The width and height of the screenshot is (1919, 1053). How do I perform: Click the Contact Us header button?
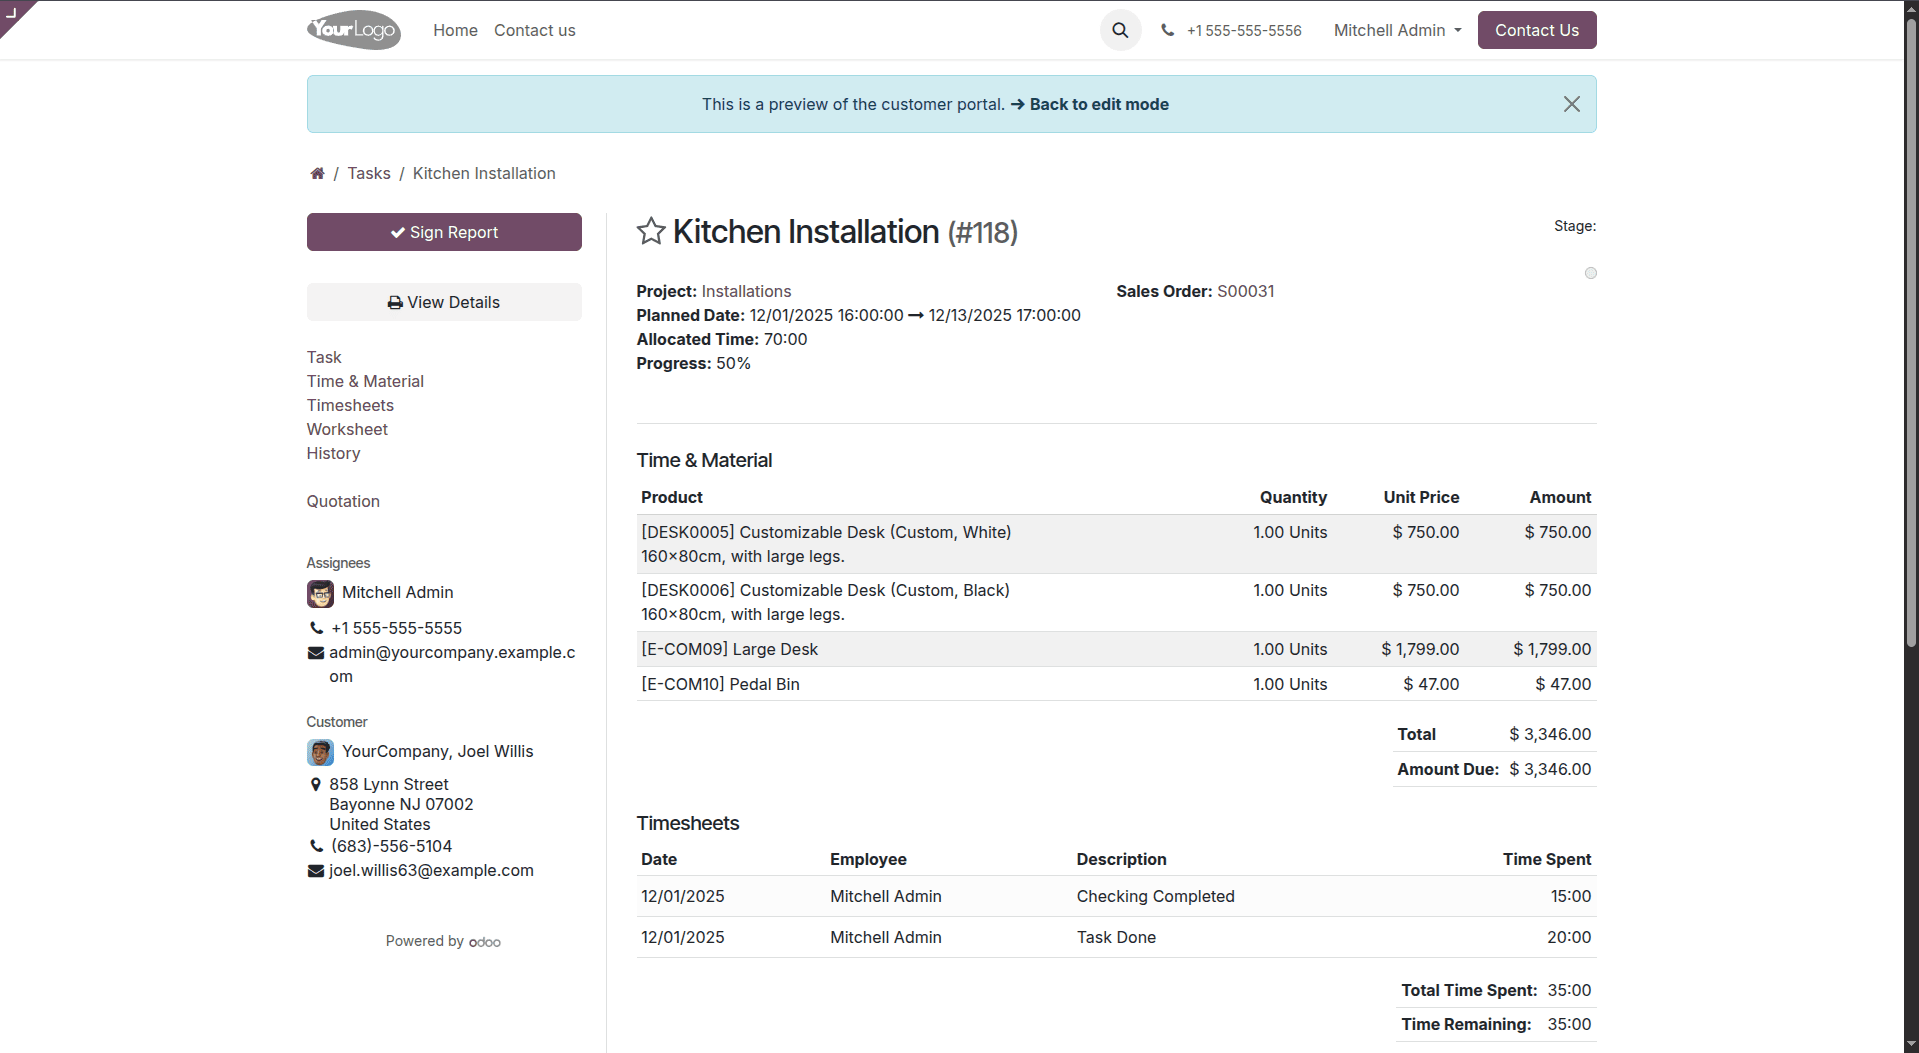[x=1536, y=30]
